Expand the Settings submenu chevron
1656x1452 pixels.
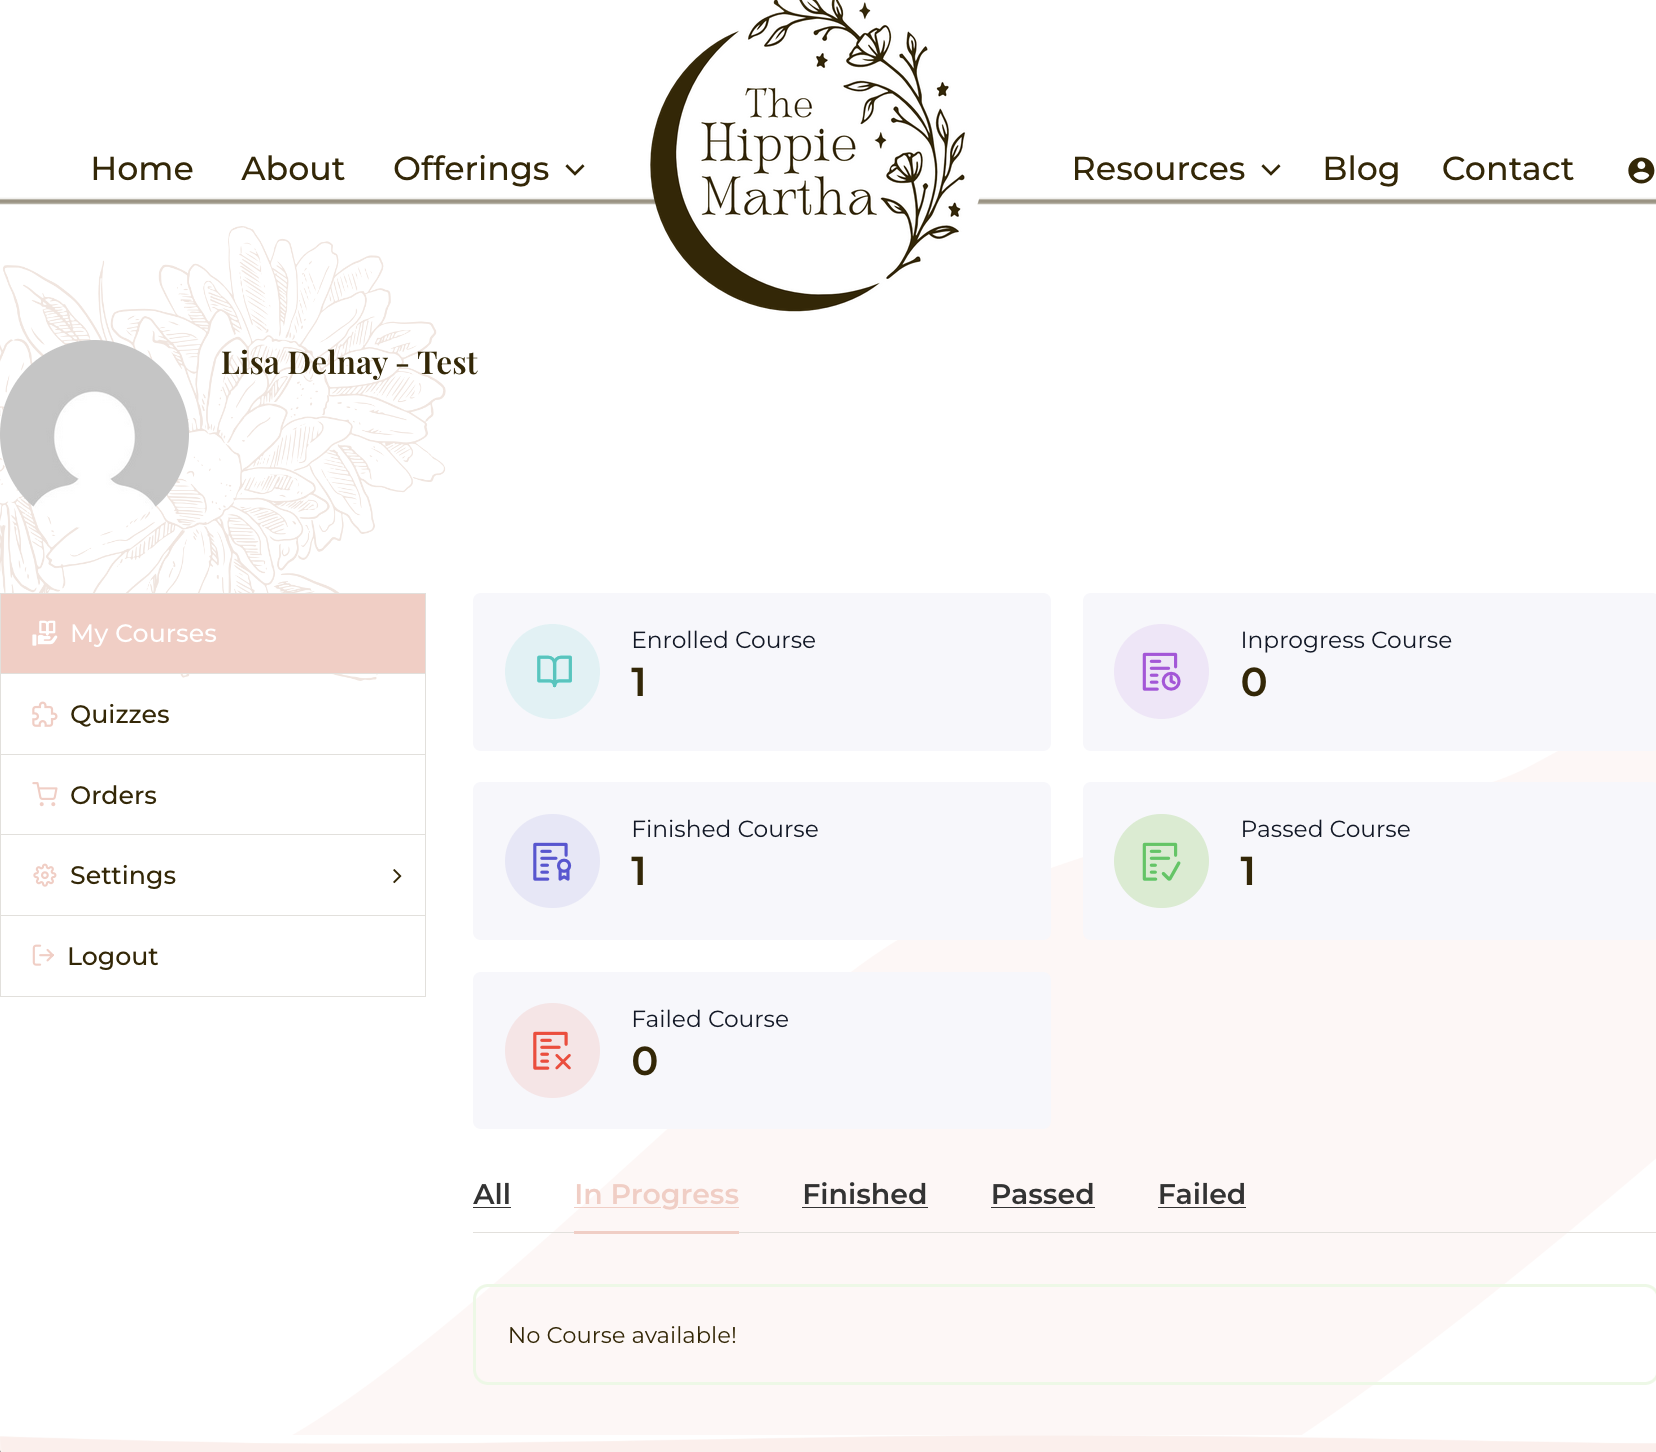(x=397, y=876)
